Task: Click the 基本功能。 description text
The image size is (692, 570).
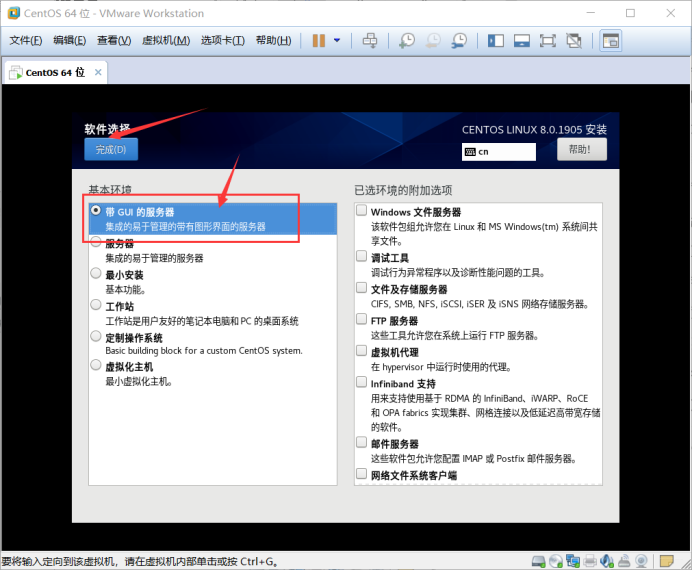Action: [x=125, y=290]
